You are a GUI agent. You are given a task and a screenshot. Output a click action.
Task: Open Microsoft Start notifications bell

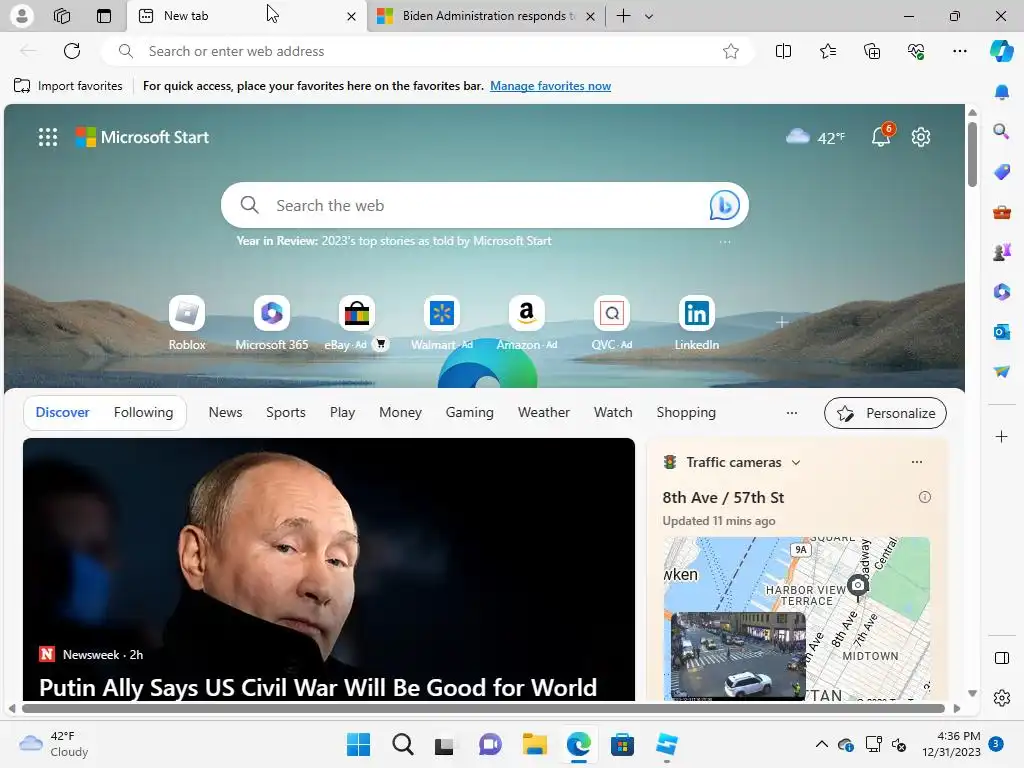pyautogui.click(x=882, y=136)
